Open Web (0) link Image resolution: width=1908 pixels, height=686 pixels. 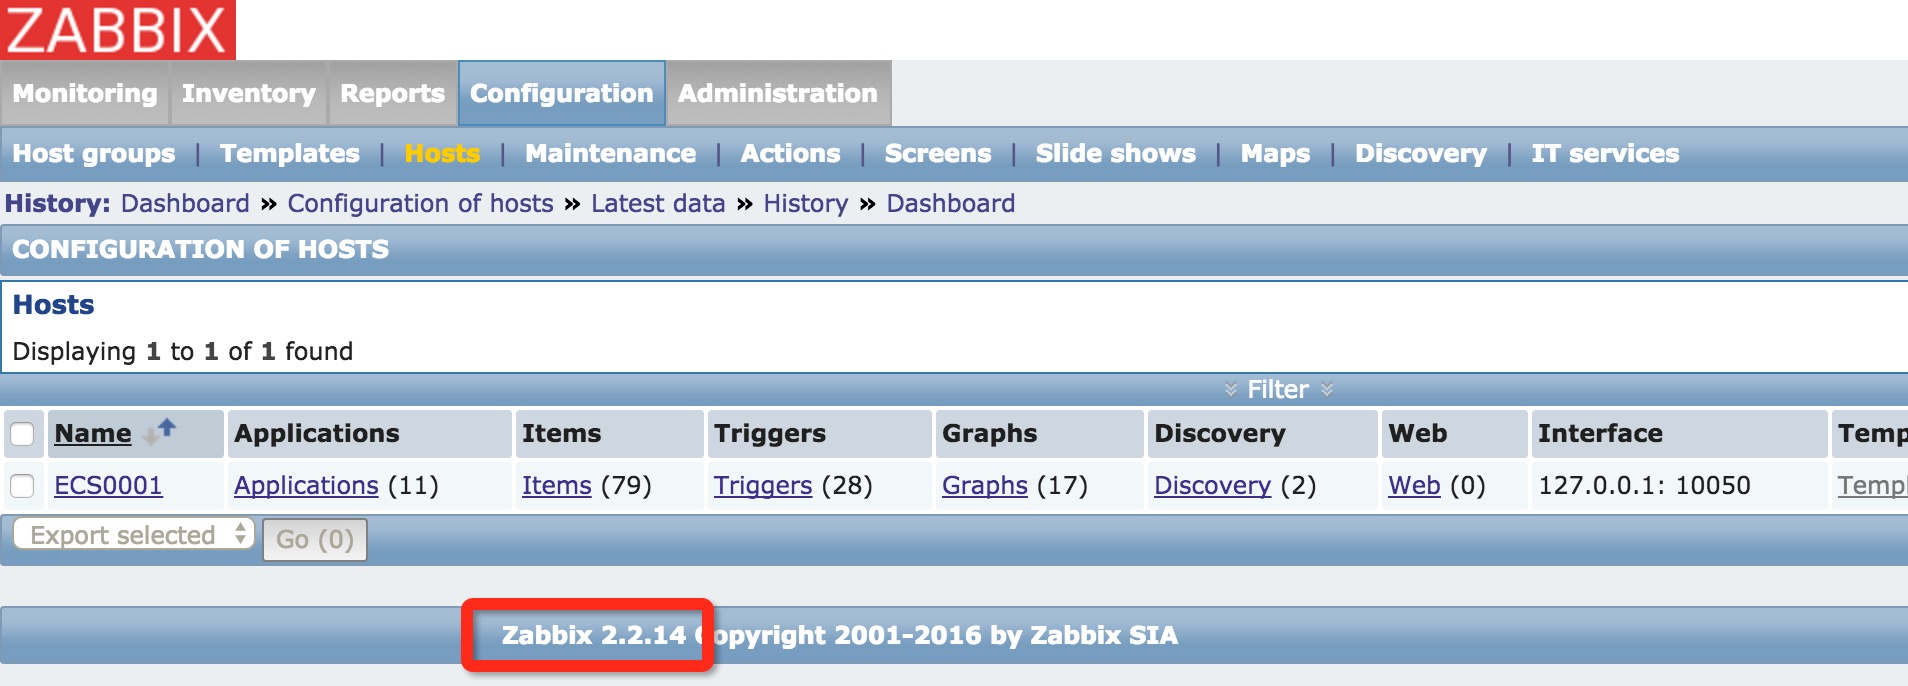1414,485
